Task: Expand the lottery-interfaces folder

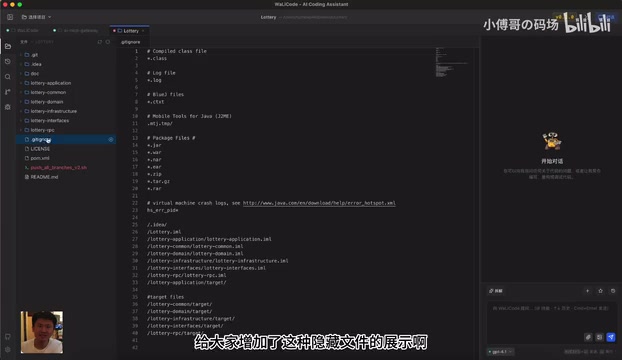Action: 66,121
